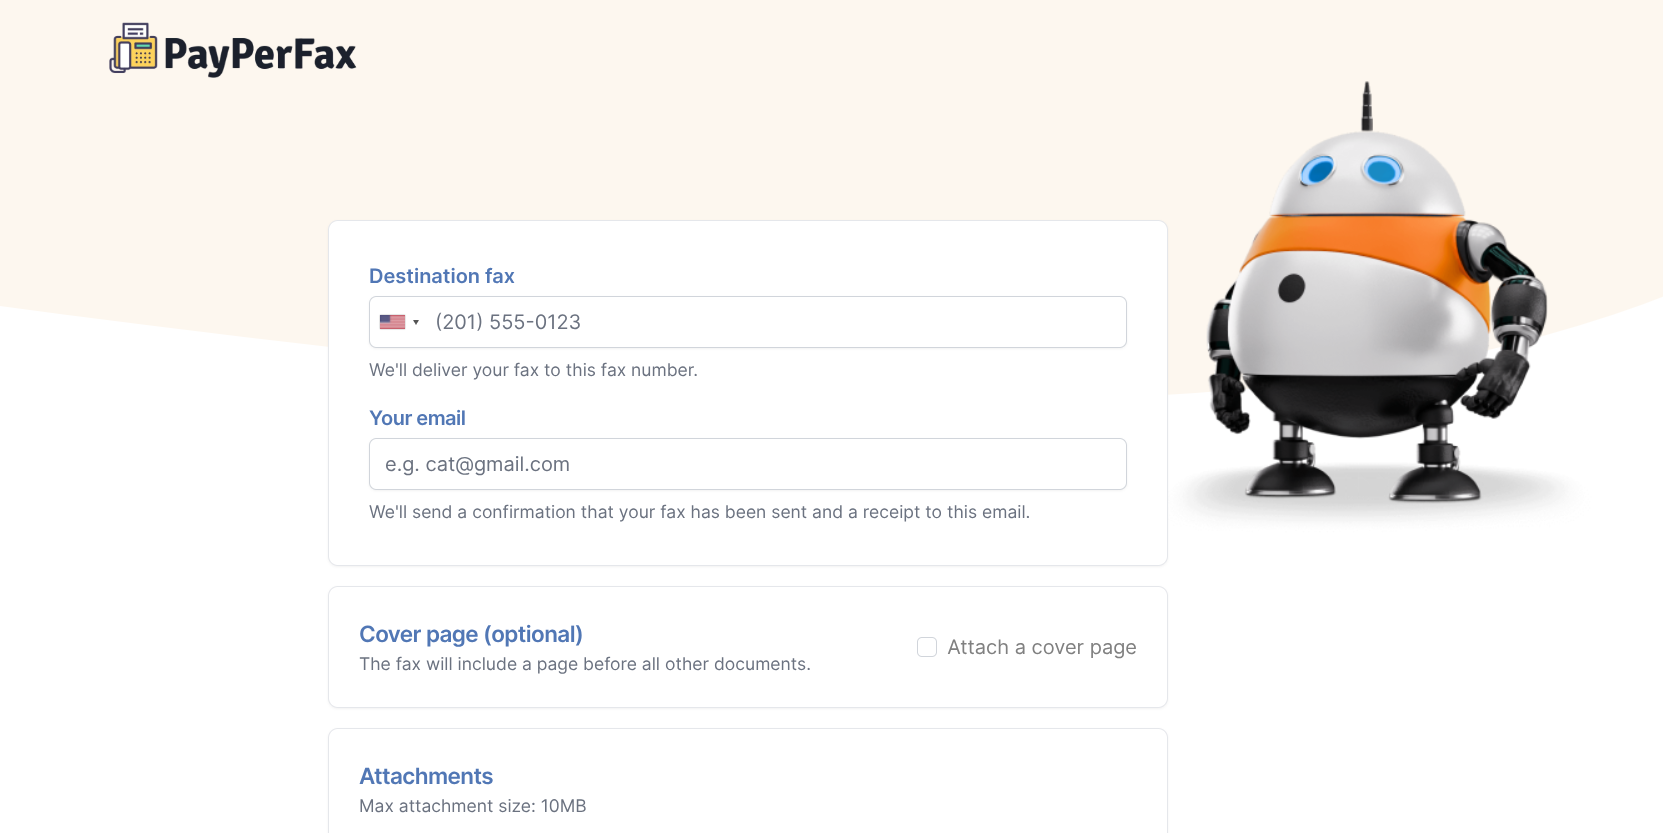Click the Your email label
This screenshot has height=833, width=1663.
tap(417, 418)
